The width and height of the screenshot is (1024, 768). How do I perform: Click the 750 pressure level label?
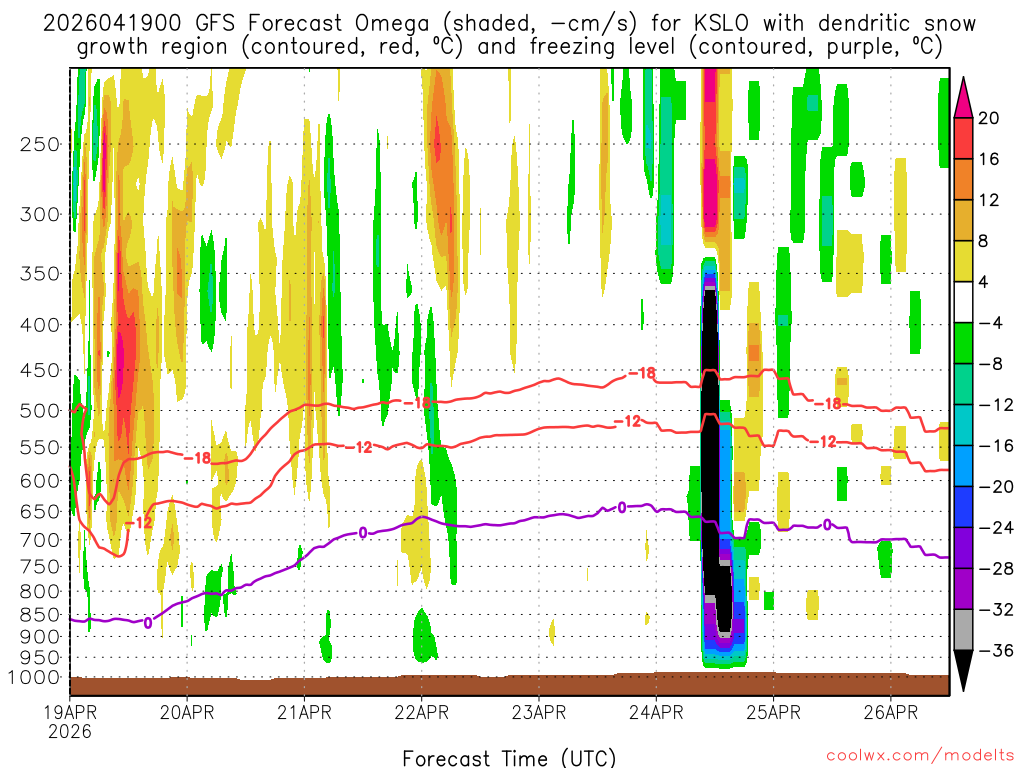tap(40, 566)
